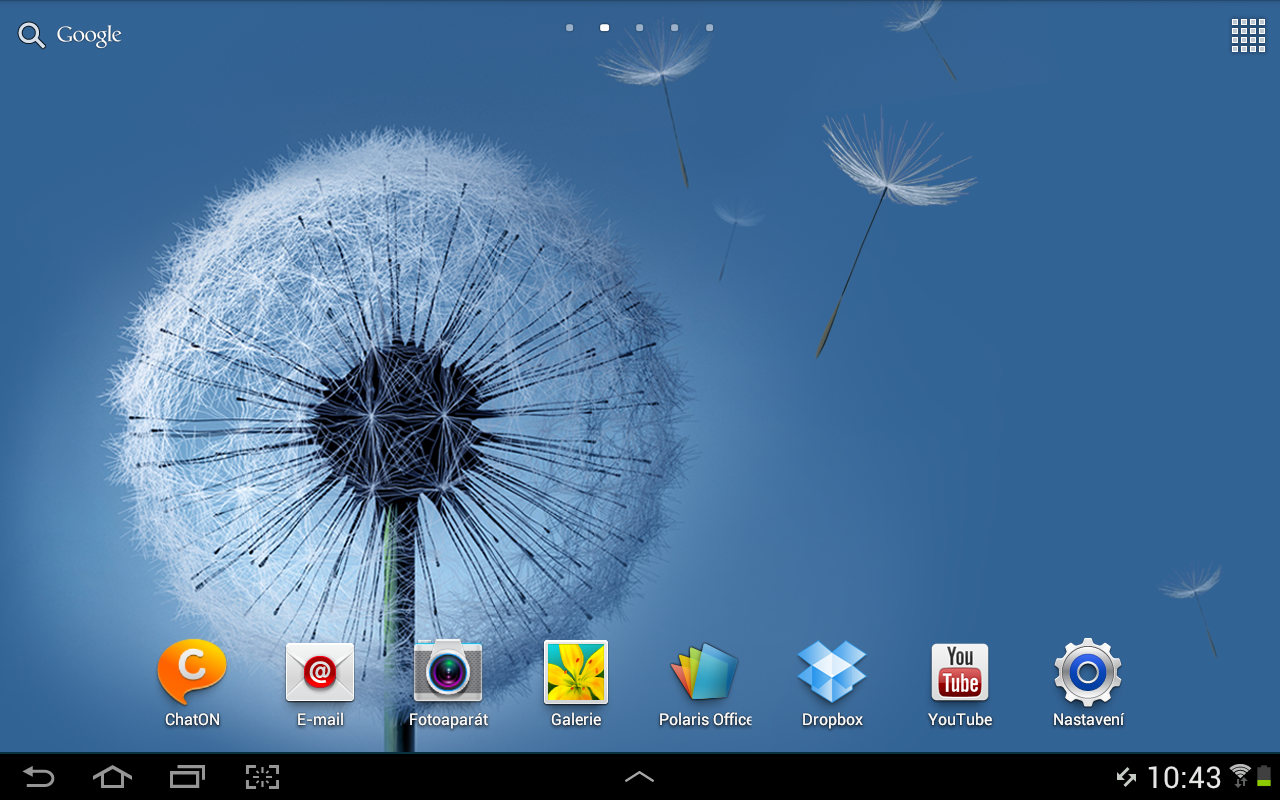The height and width of the screenshot is (800, 1280).
Task: Open the ChatON app
Action: (x=192, y=673)
